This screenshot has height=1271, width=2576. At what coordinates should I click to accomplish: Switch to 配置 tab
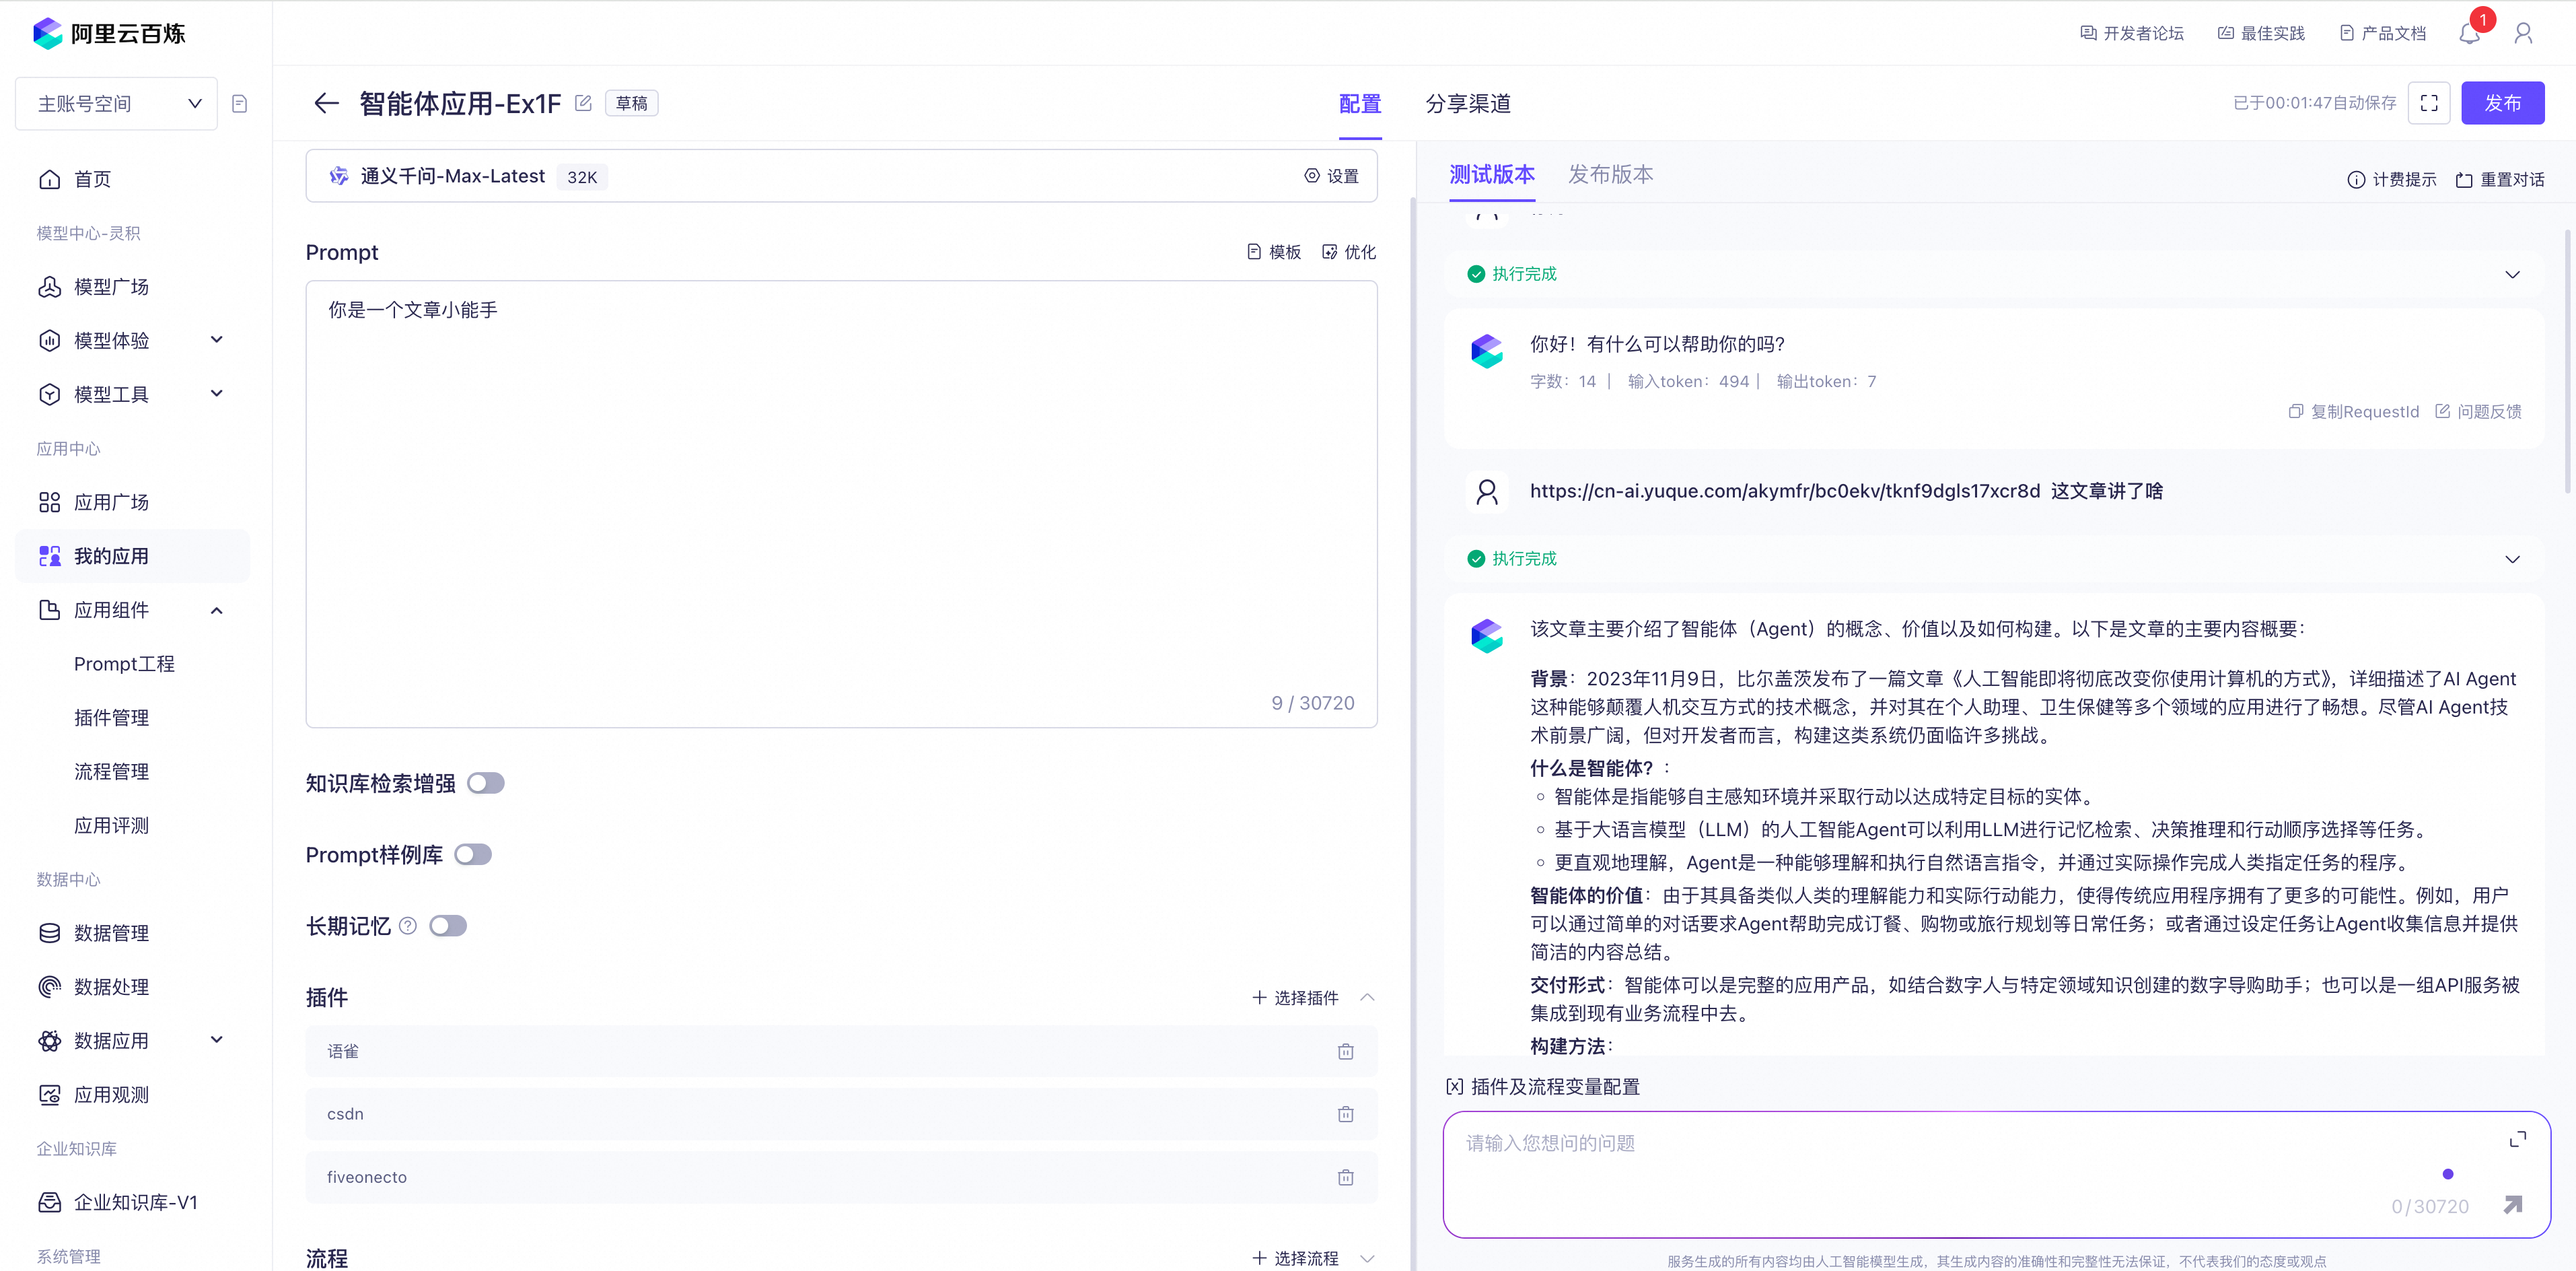[1360, 104]
